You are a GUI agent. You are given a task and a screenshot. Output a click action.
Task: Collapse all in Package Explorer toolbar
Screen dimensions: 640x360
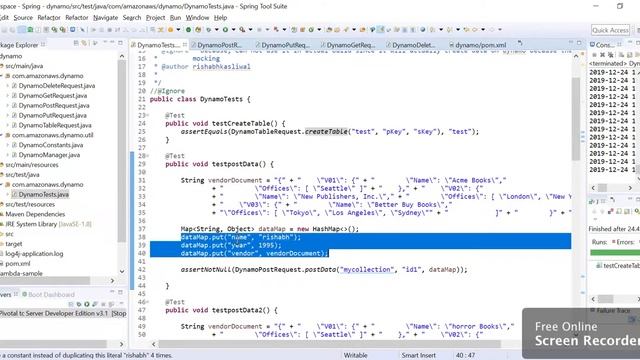76,43
